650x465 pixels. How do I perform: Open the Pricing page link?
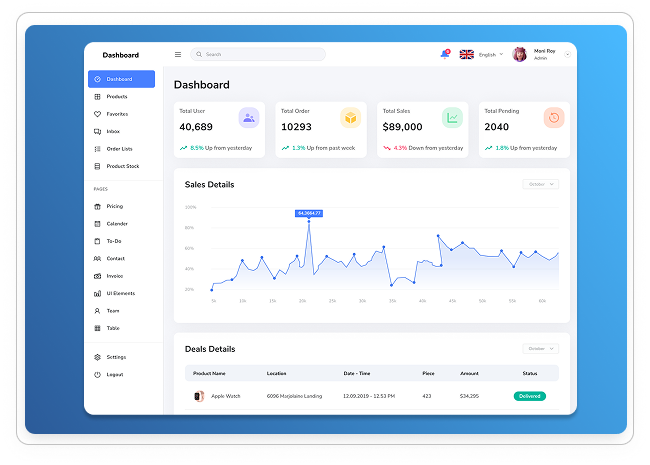tap(115, 206)
